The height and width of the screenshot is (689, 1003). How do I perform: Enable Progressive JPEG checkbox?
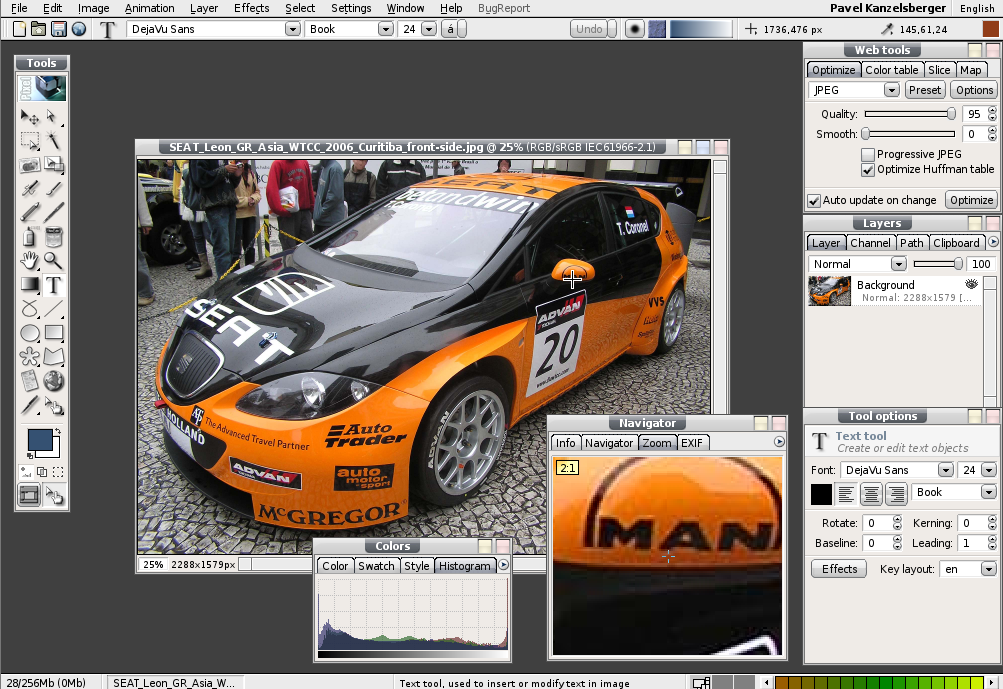click(x=868, y=154)
